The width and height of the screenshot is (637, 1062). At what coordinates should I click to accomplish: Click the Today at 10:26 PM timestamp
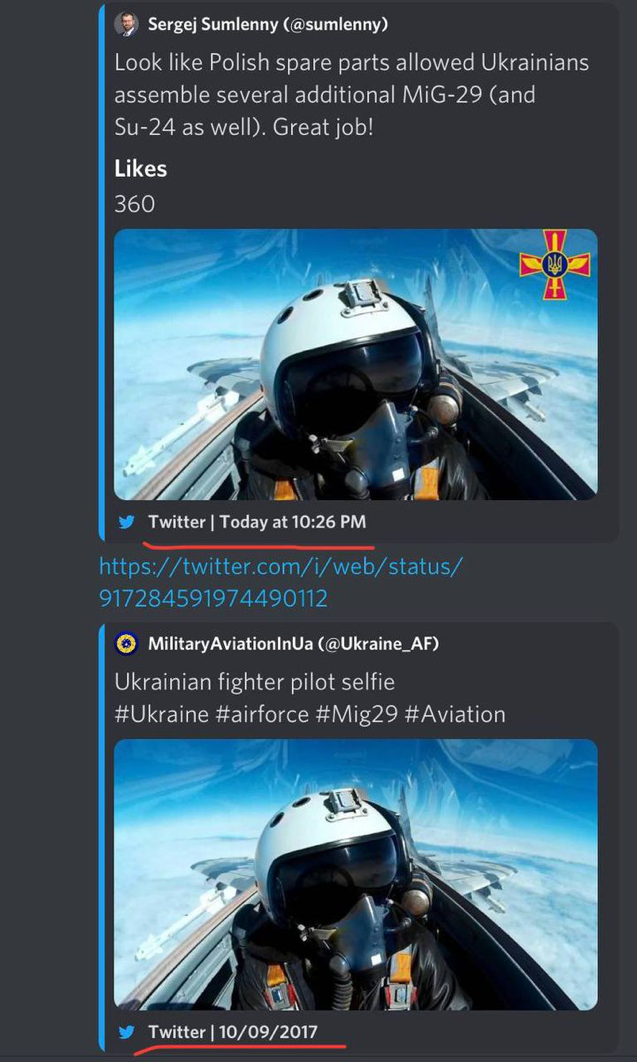[293, 522]
